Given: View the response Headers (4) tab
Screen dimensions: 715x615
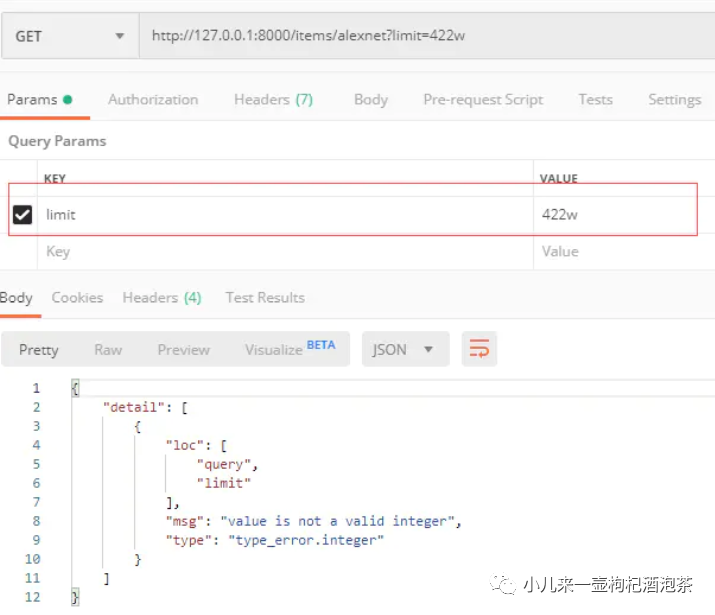Looking at the screenshot, I should pyautogui.click(x=162, y=297).
